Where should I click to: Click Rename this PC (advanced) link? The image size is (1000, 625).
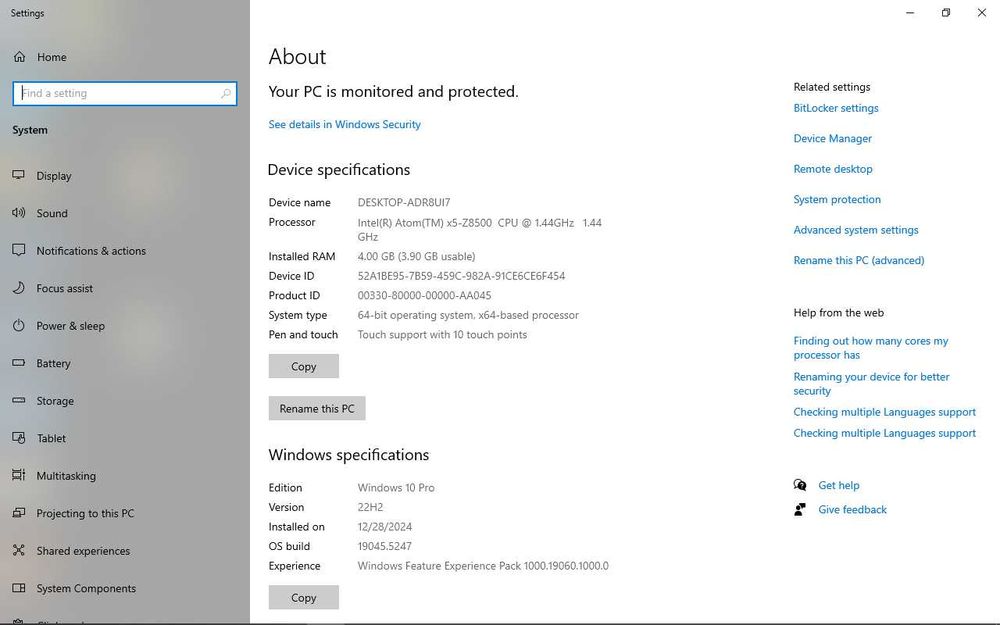pos(858,260)
